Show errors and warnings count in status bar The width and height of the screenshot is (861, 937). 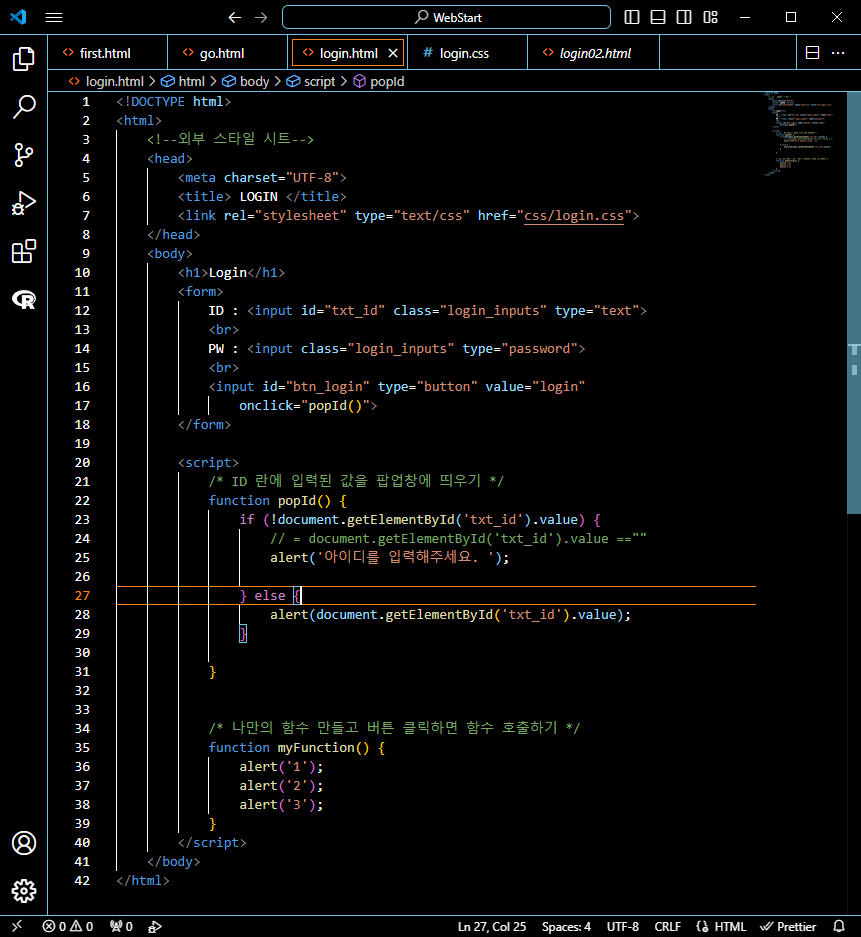(68, 926)
